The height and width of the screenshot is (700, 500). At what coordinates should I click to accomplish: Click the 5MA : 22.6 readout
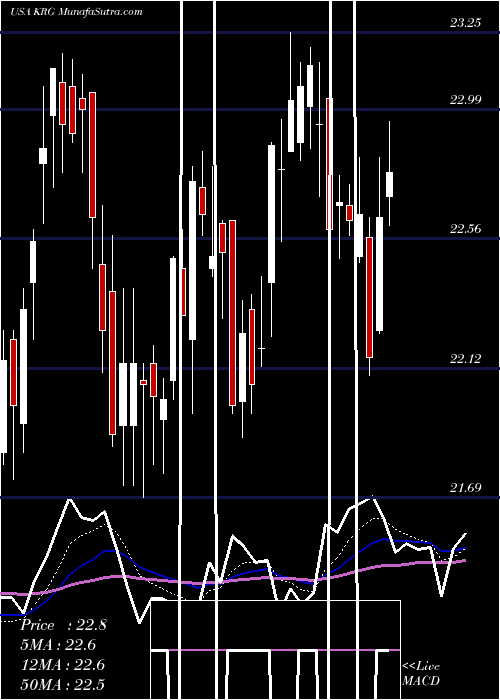(x=58, y=645)
